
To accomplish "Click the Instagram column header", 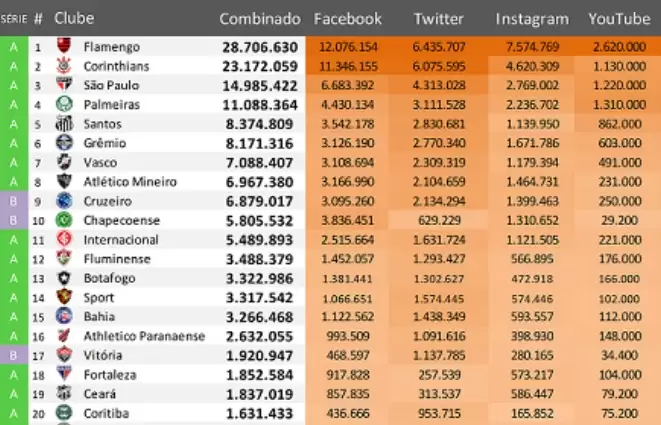I will click(x=532, y=19).
